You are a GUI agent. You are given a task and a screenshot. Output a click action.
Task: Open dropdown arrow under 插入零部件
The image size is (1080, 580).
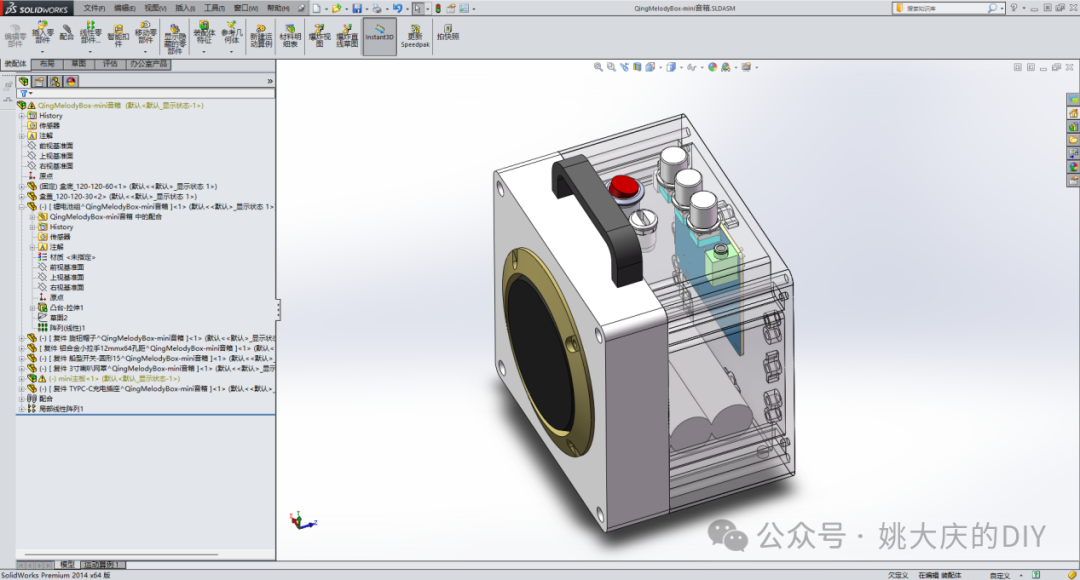click(43, 52)
